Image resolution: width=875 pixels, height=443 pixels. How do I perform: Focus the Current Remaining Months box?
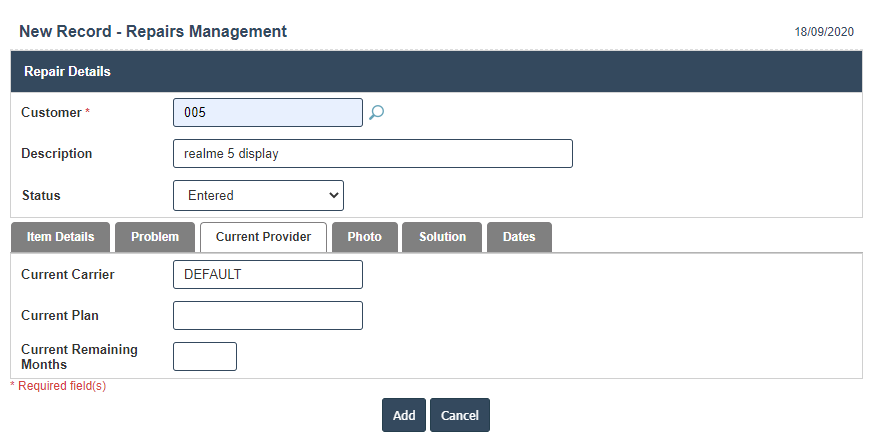[204, 356]
